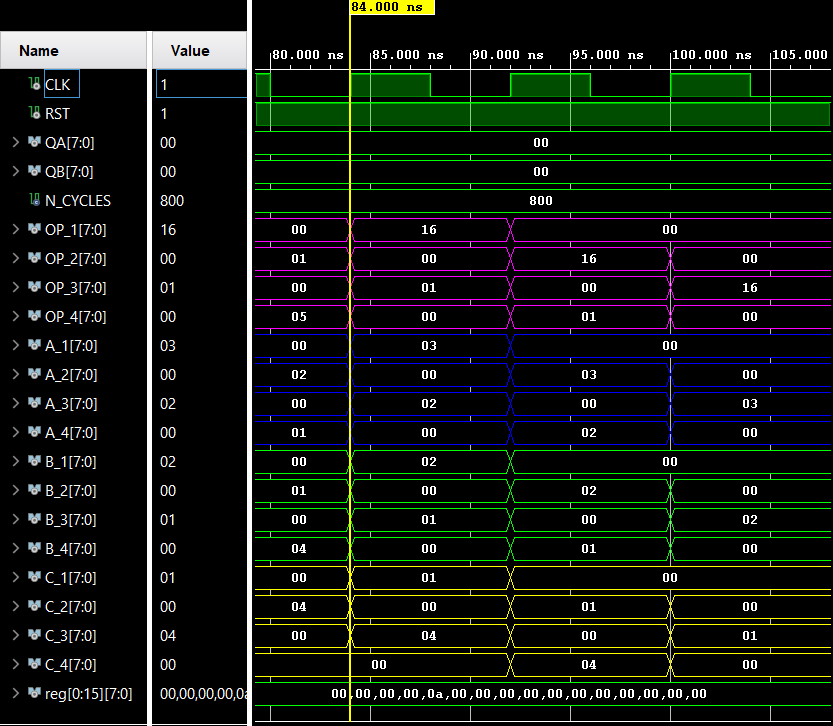The image size is (833, 726).
Task: Click the A_4[7:0] bus icon
Action: pyautogui.click(x=35, y=432)
